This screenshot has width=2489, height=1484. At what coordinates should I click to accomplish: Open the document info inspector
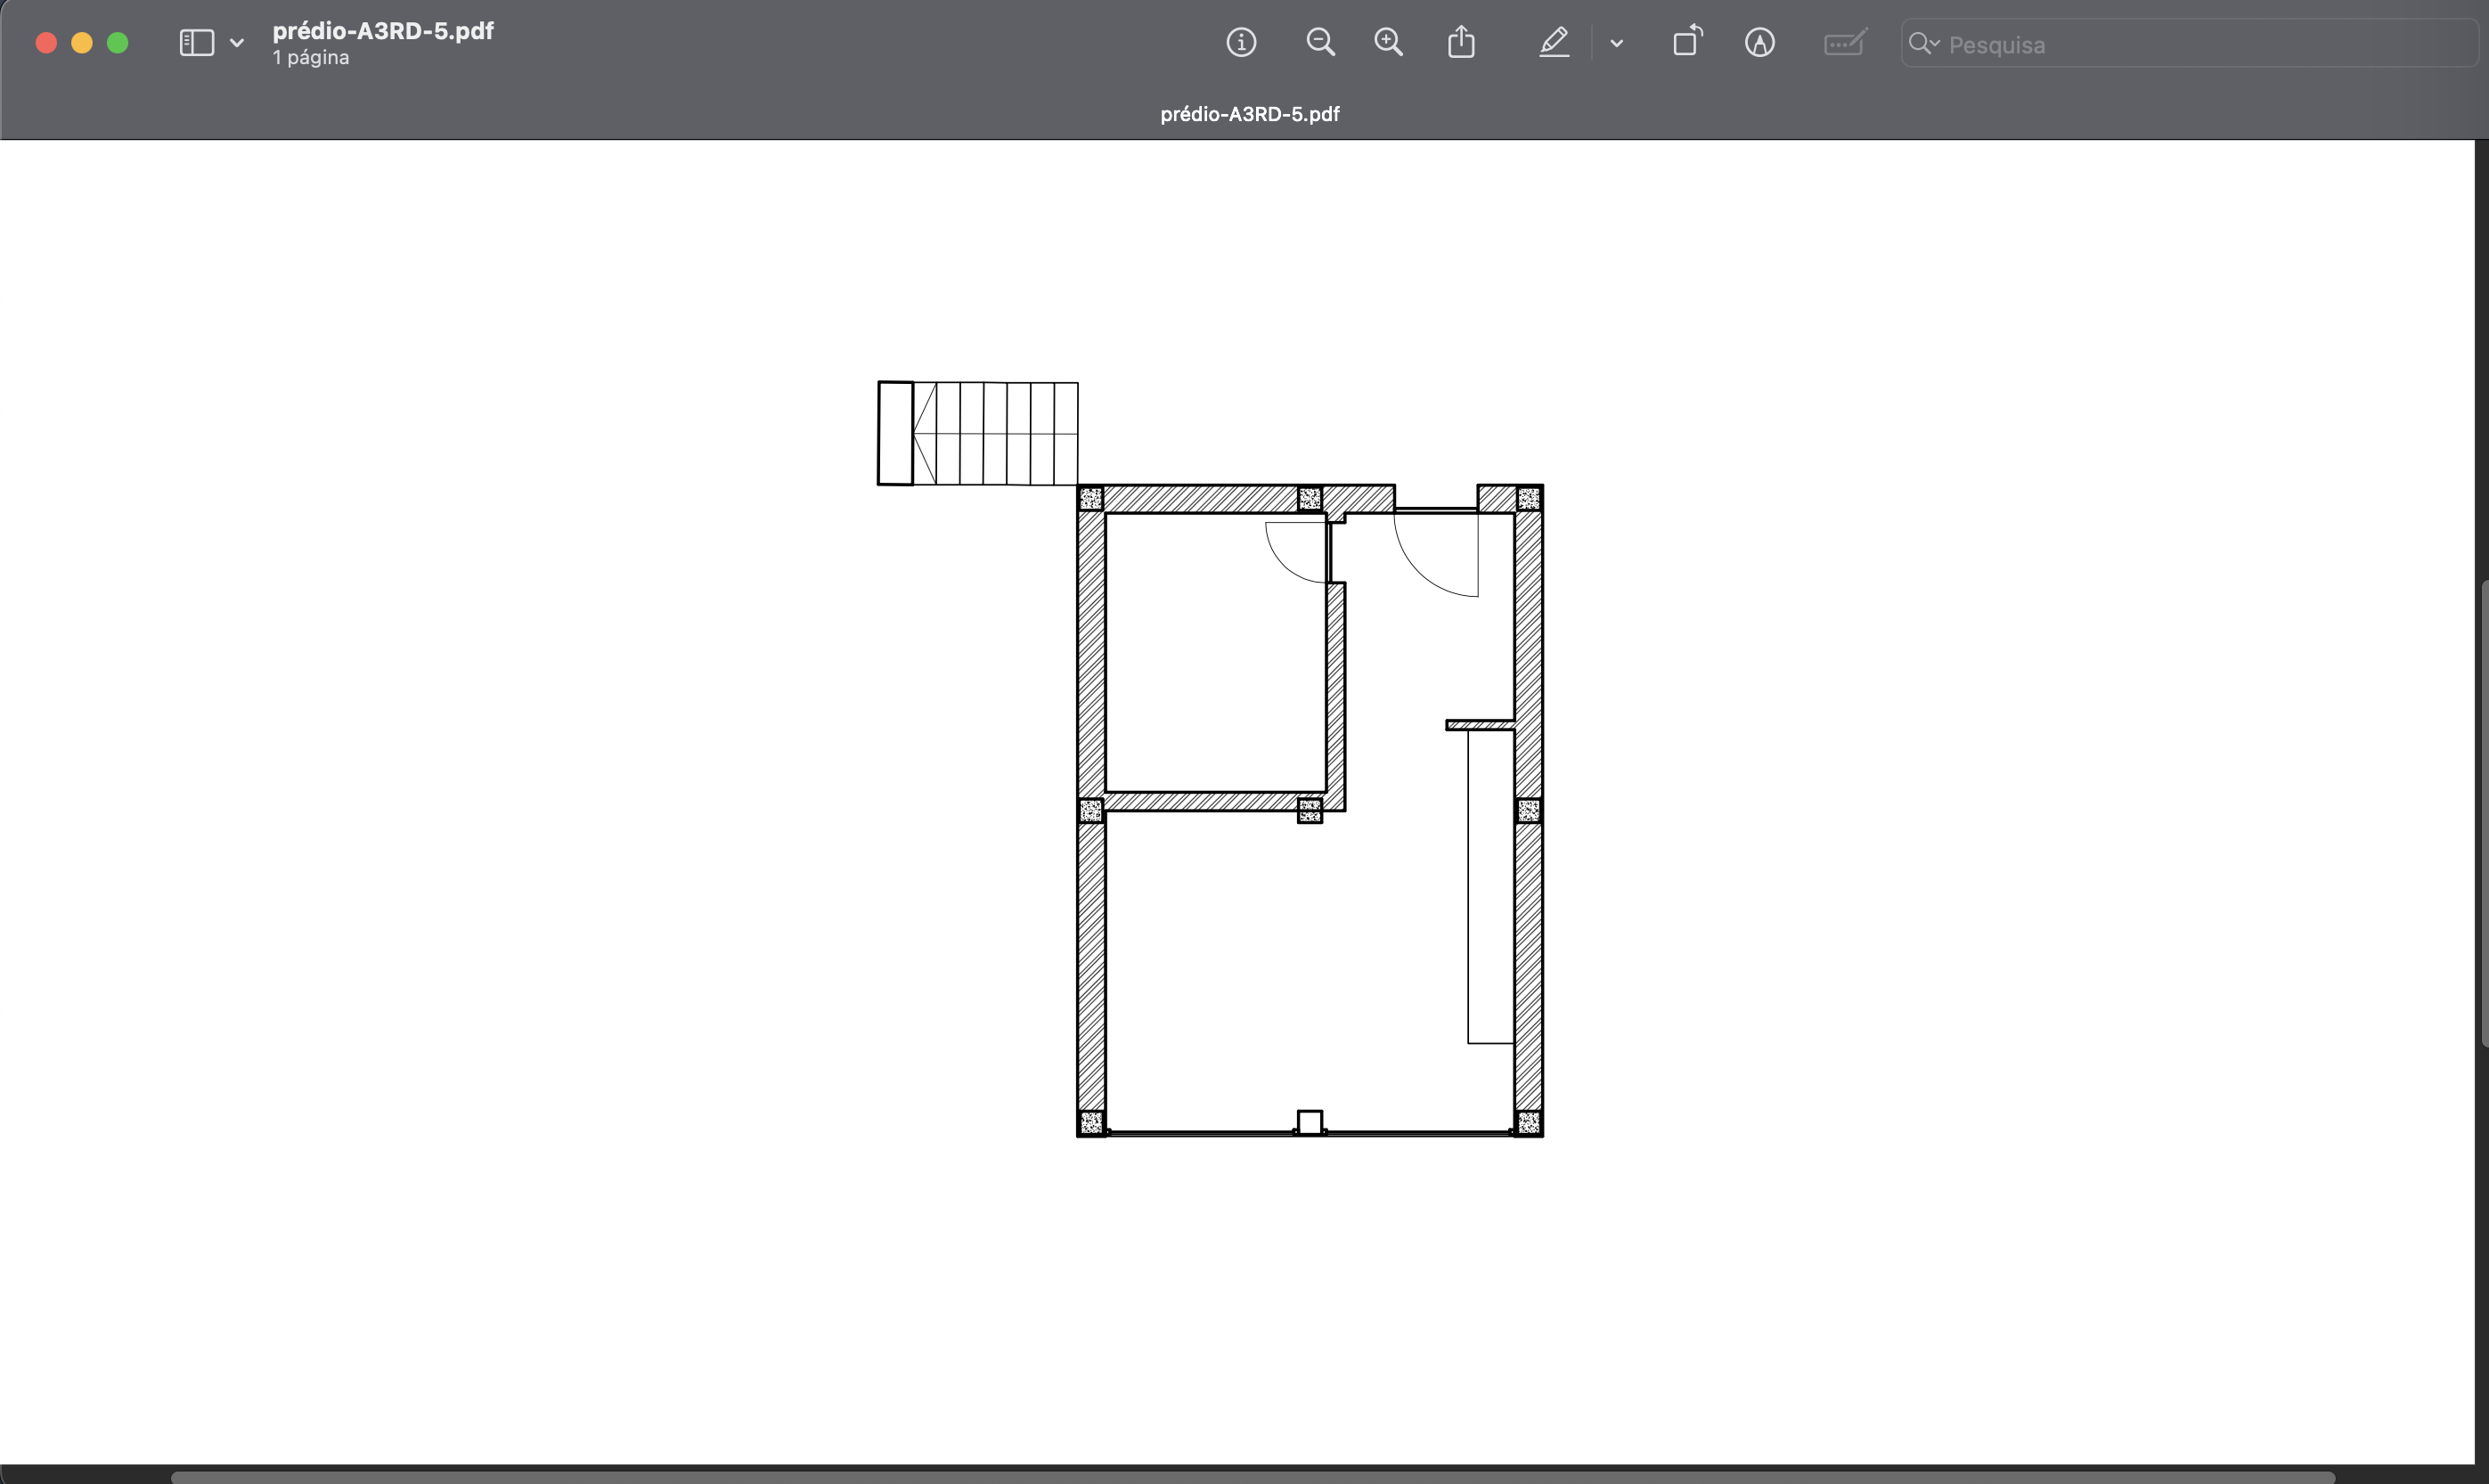[x=1241, y=43]
